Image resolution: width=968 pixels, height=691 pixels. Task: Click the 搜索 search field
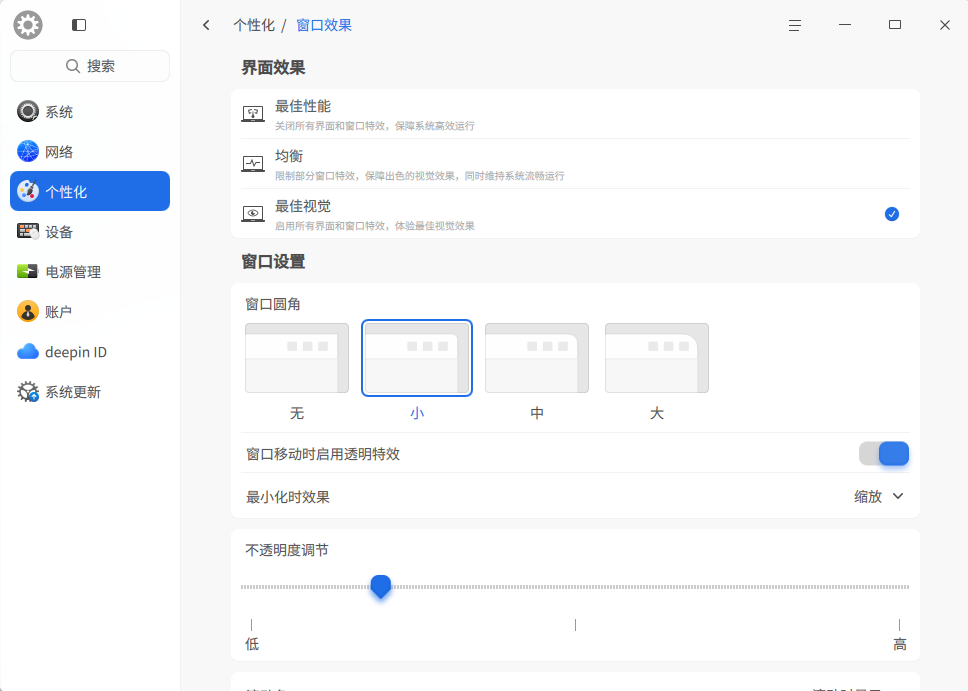[90, 66]
